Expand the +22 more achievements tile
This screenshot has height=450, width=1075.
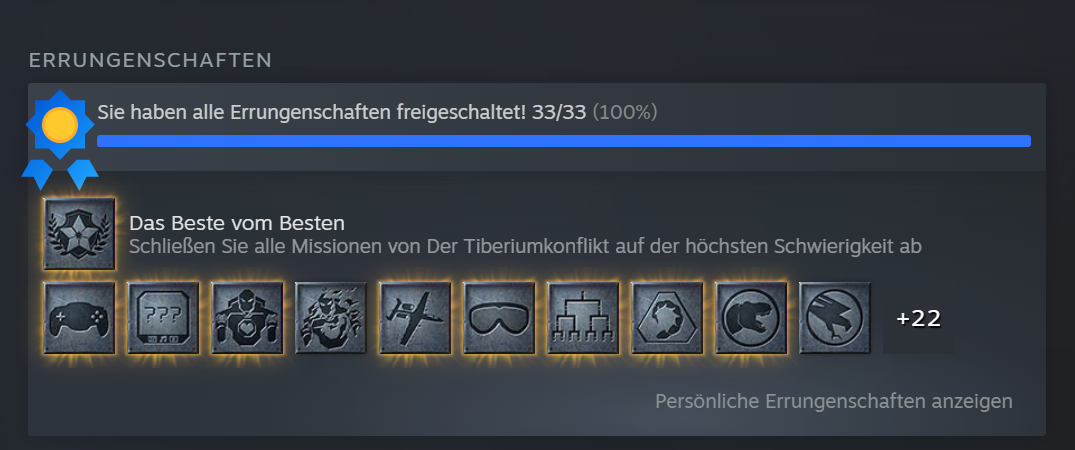(919, 318)
